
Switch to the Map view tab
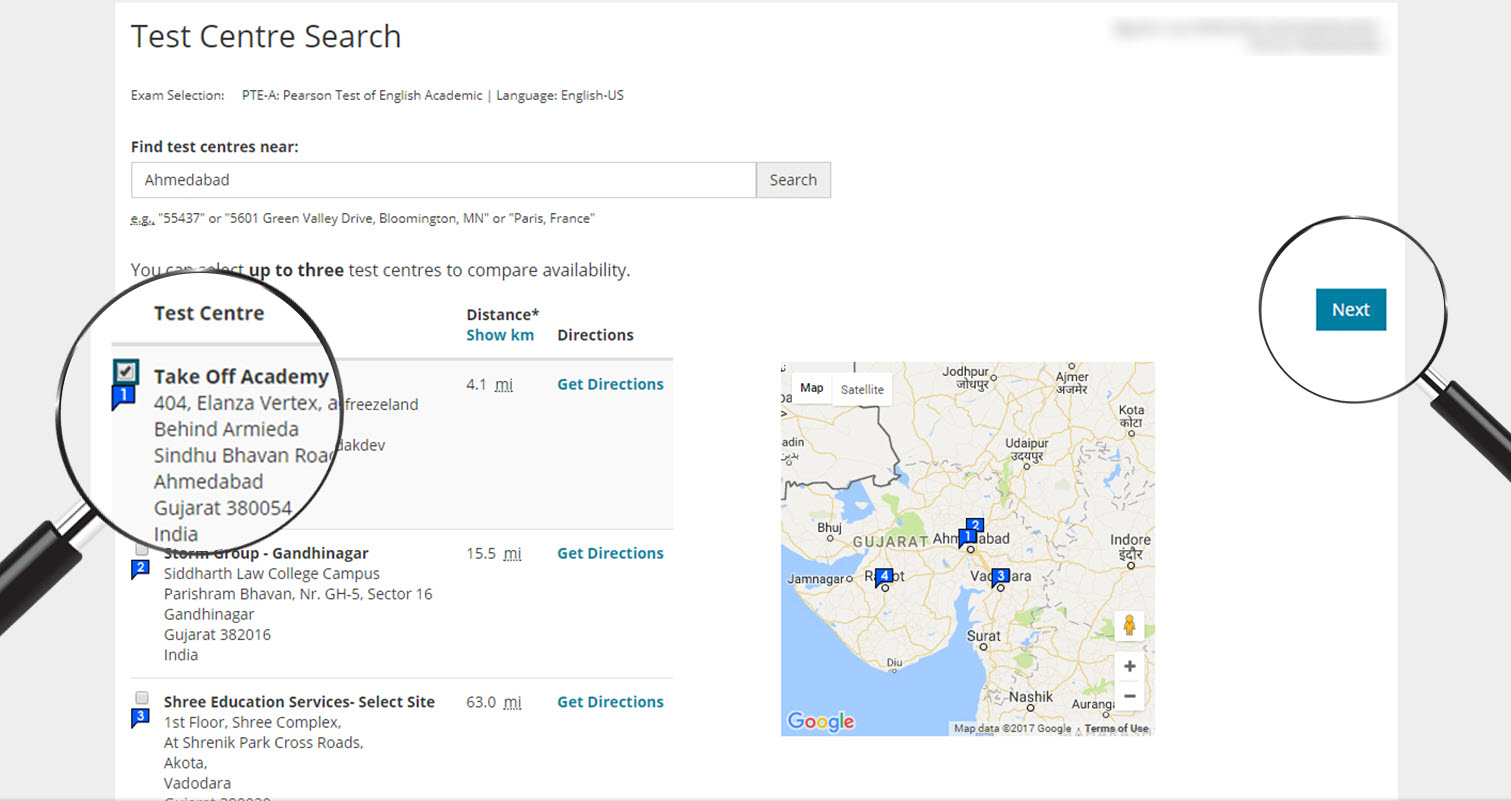click(x=812, y=388)
